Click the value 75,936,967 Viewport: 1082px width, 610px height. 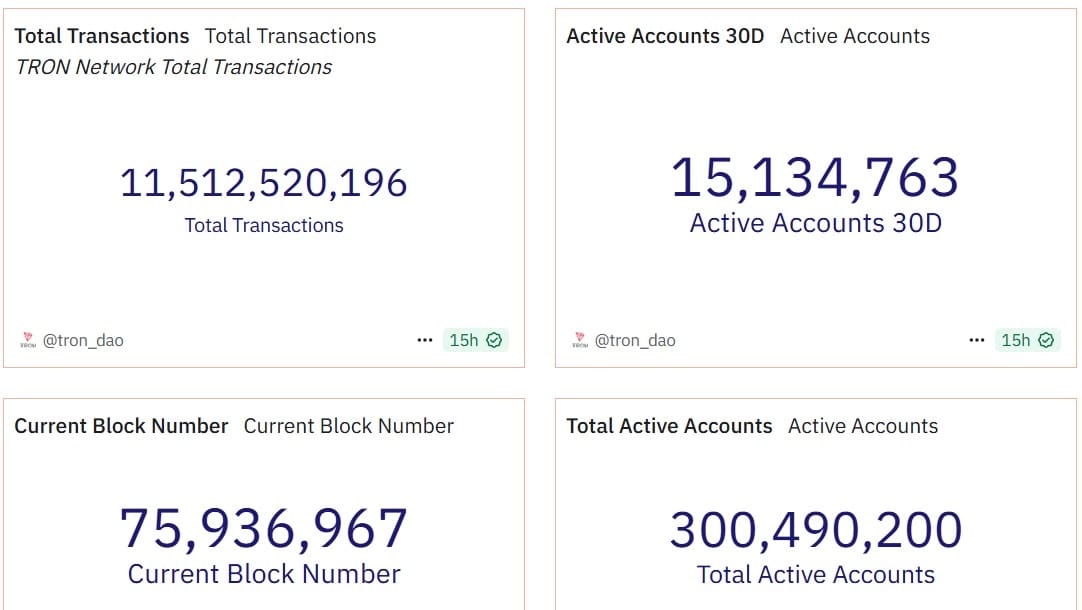pyautogui.click(x=263, y=527)
